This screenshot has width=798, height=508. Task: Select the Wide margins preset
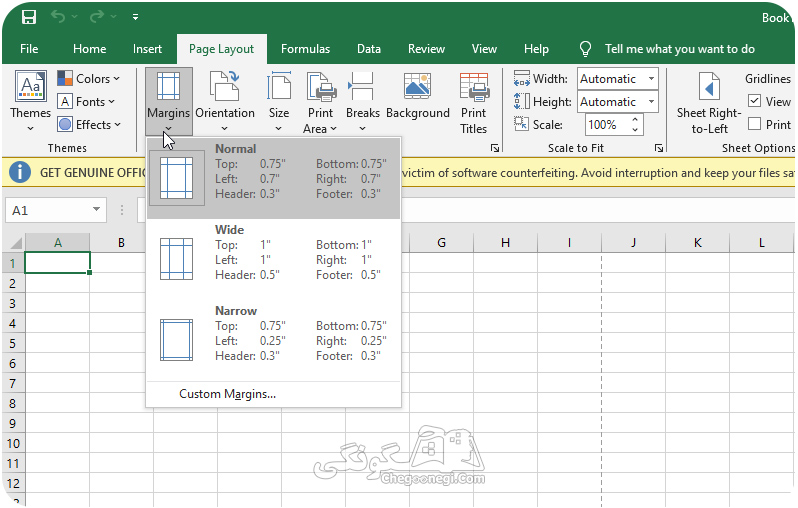pyautogui.click(x=273, y=259)
